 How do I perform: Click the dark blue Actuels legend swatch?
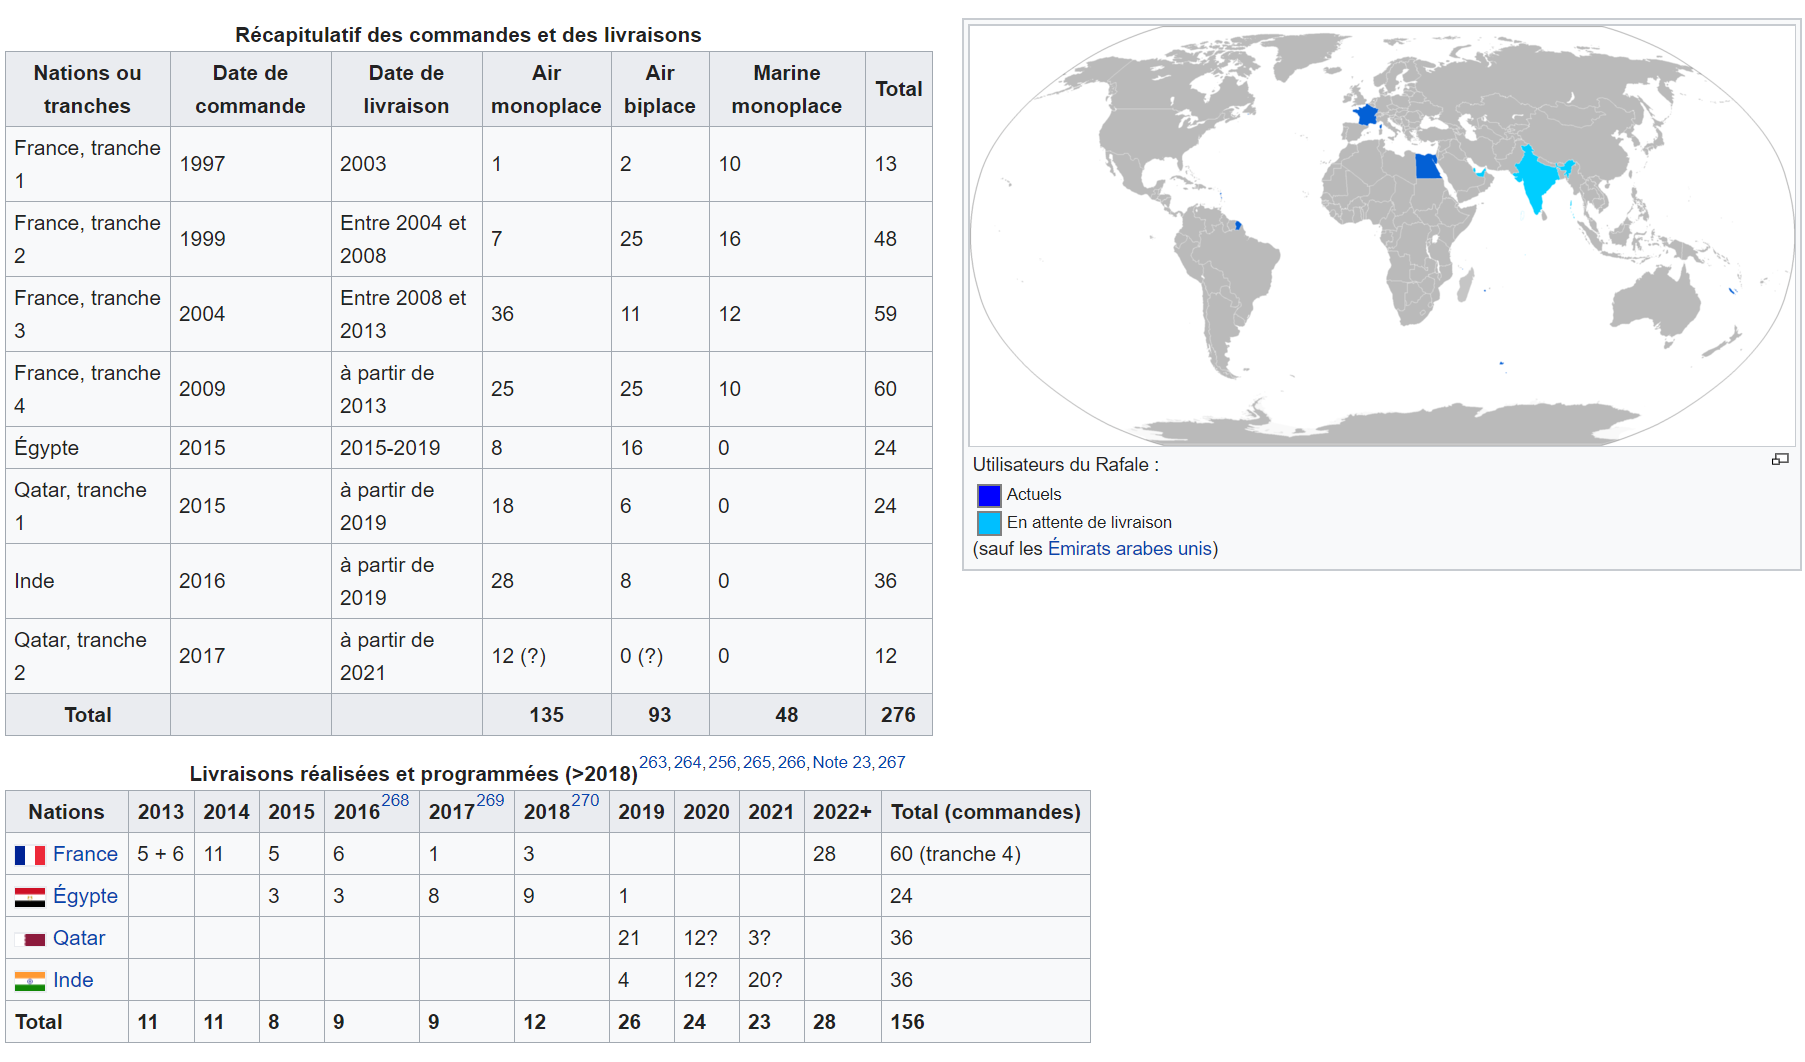(989, 495)
